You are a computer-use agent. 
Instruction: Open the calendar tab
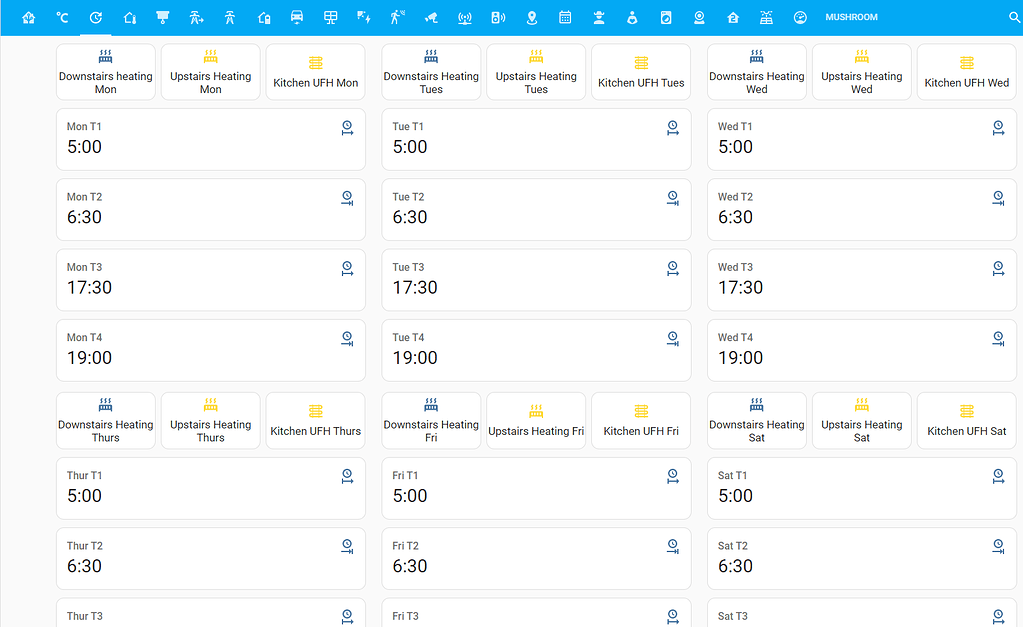coord(565,18)
